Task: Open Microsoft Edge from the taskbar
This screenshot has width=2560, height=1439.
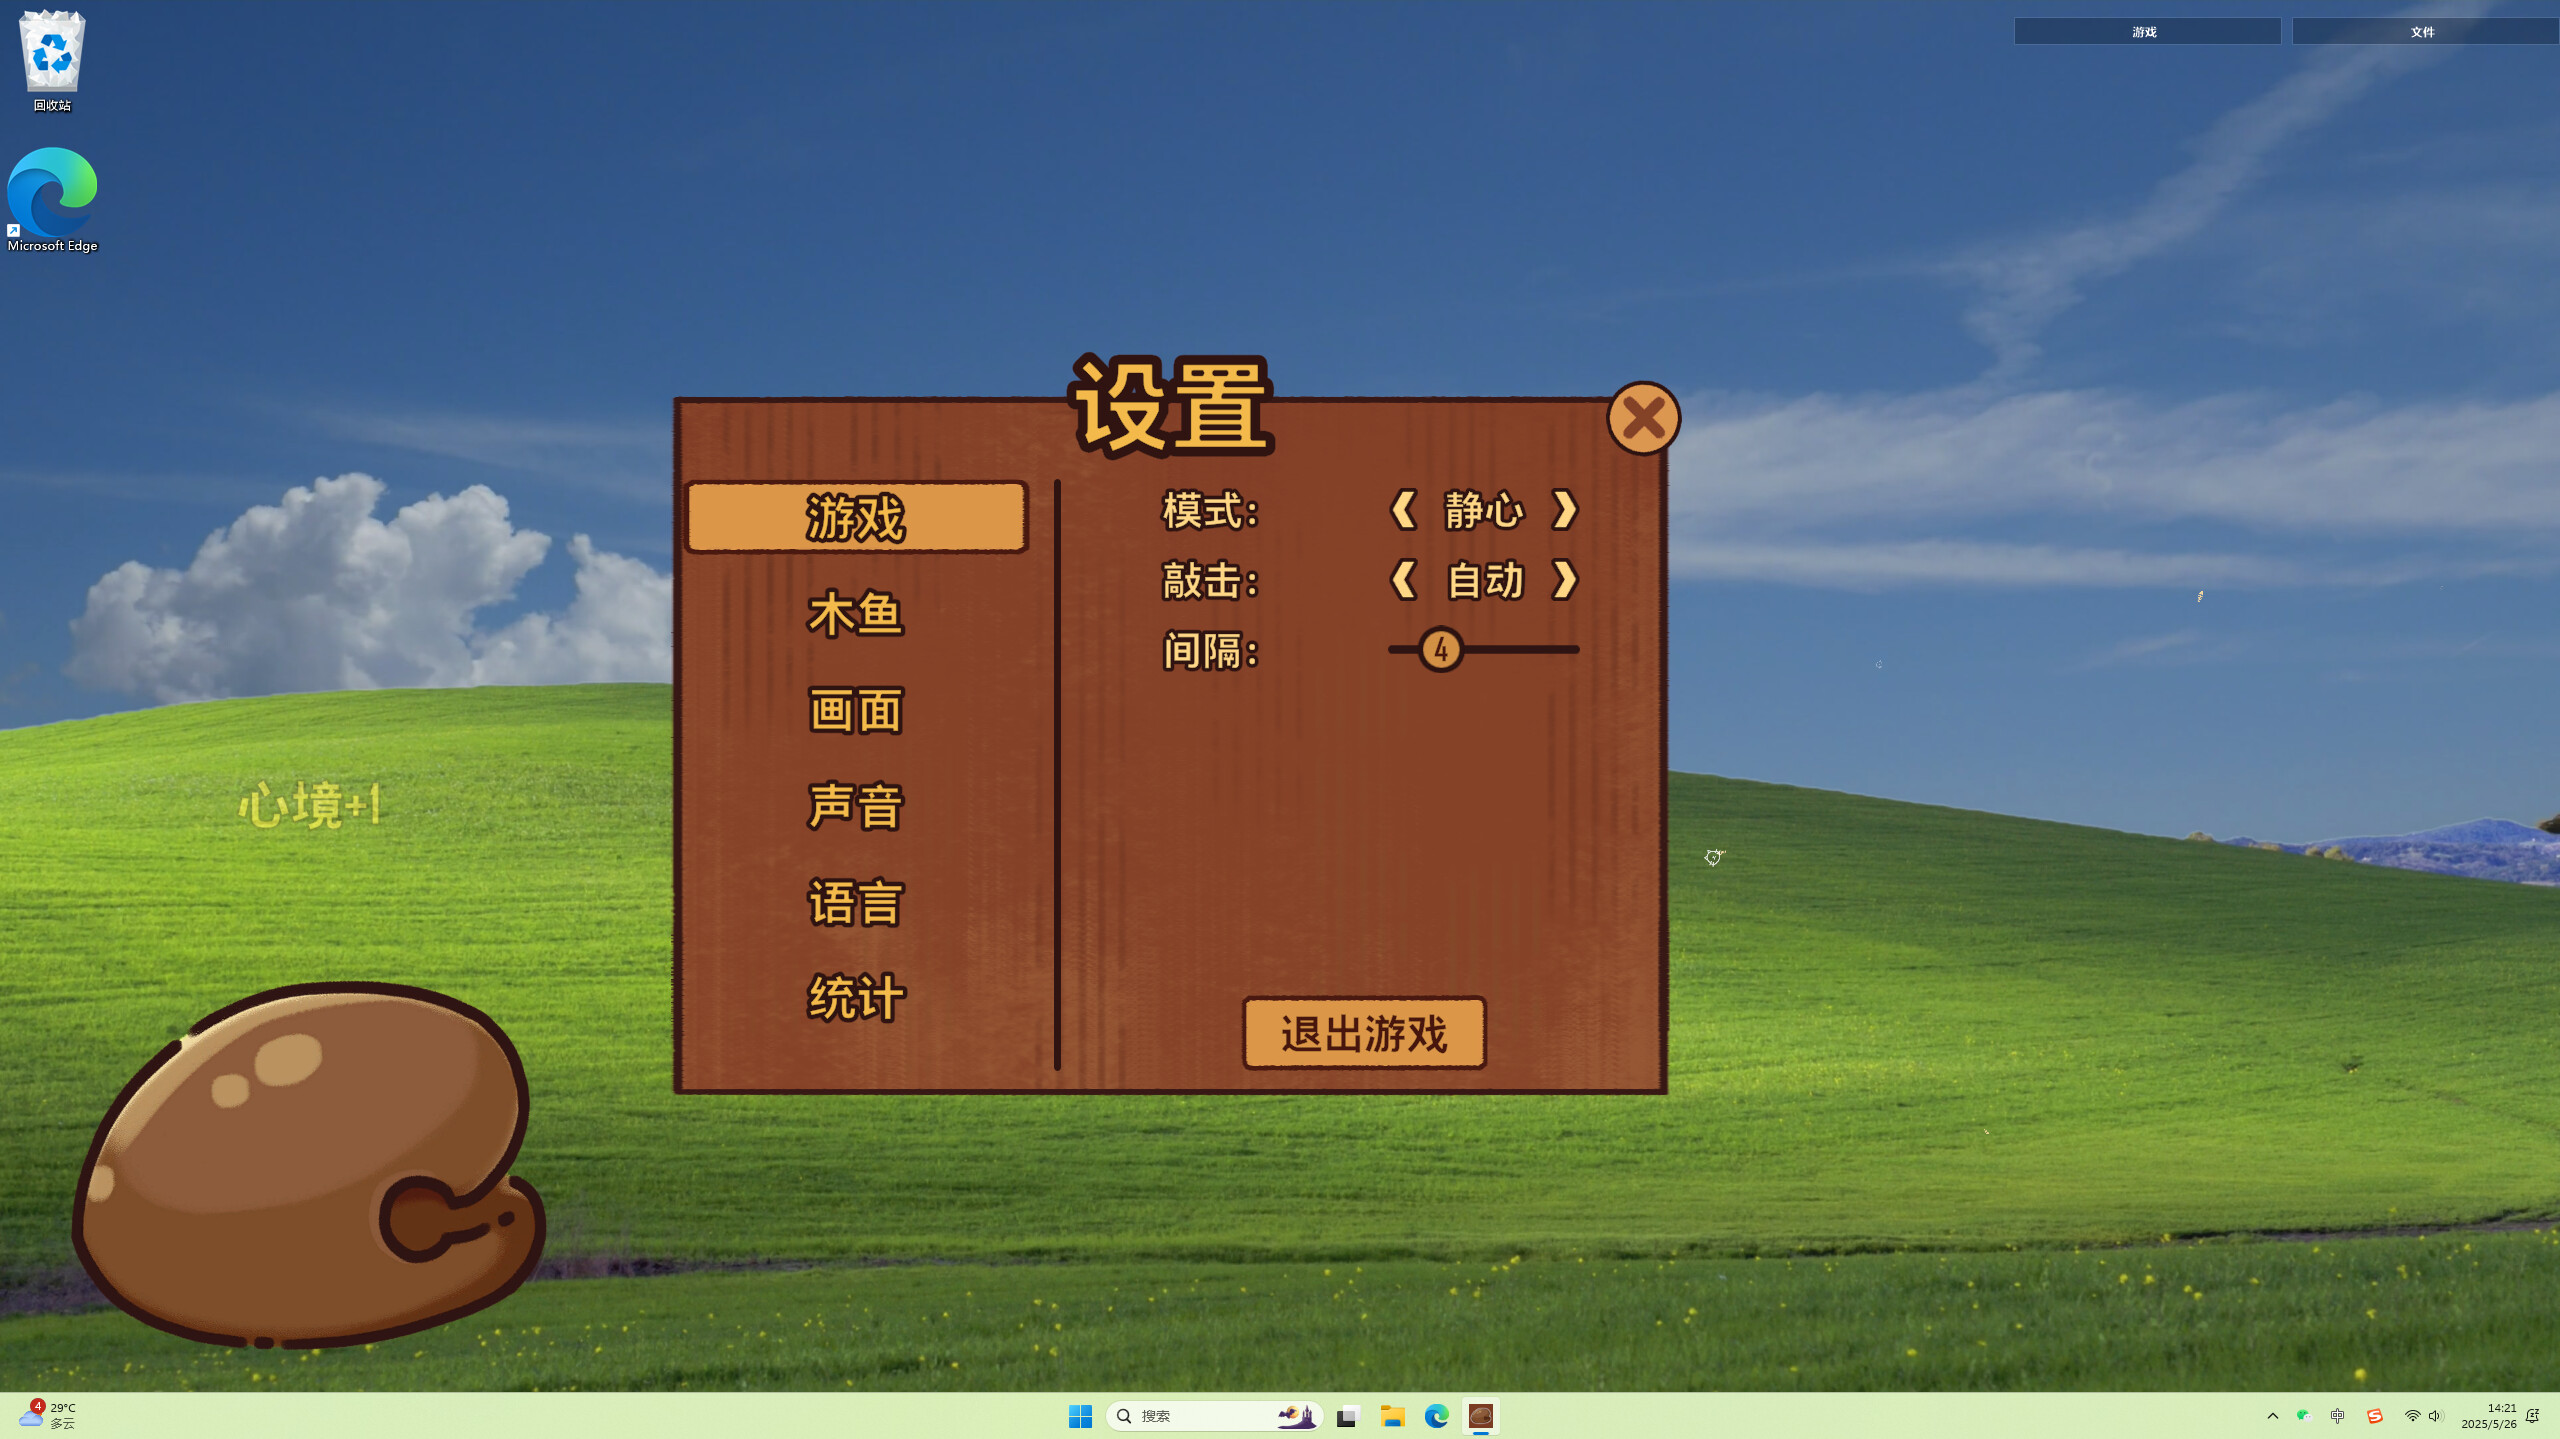Action: pyautogui.click(x=1437, y=1415)
